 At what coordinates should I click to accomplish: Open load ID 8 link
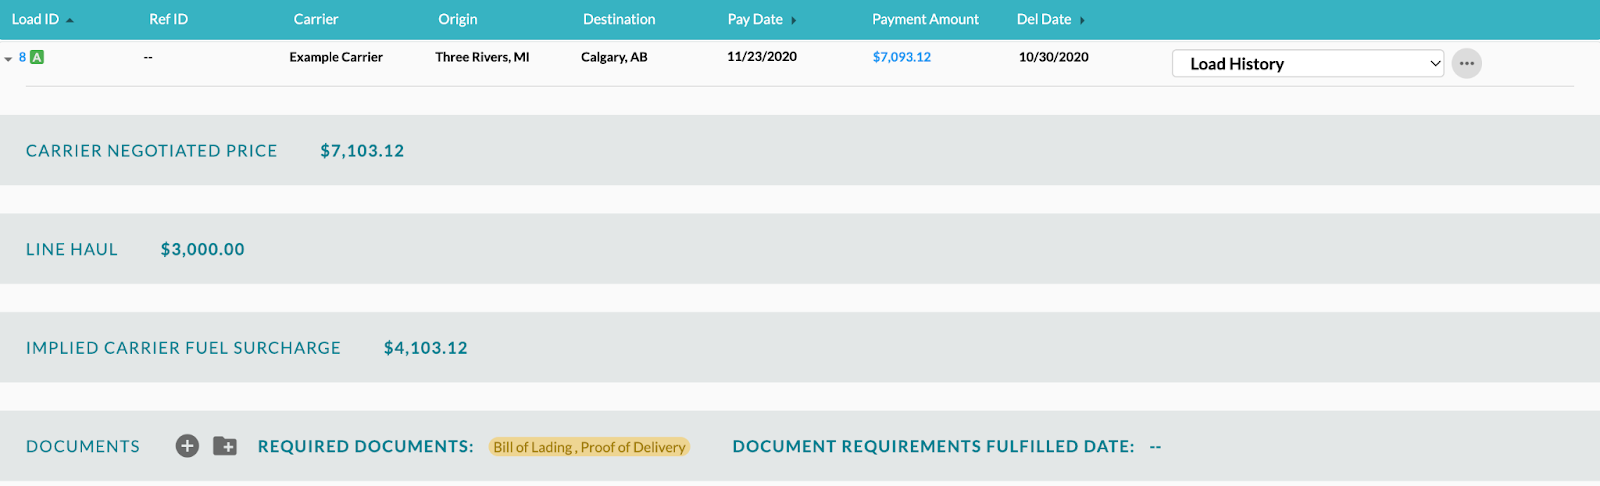pos(22,57)
